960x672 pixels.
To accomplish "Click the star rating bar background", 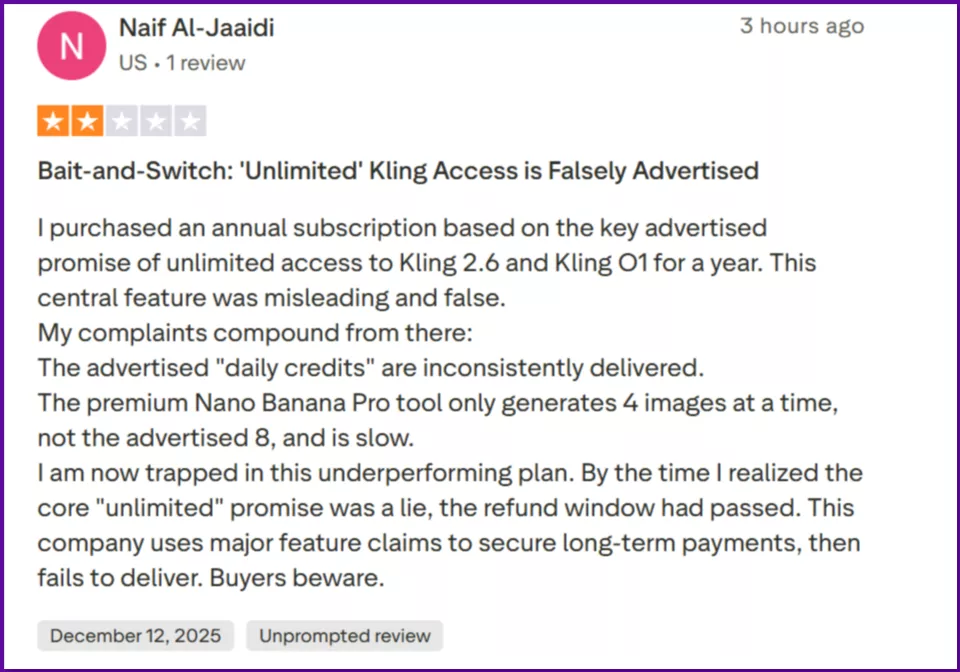I will point(121,120).
